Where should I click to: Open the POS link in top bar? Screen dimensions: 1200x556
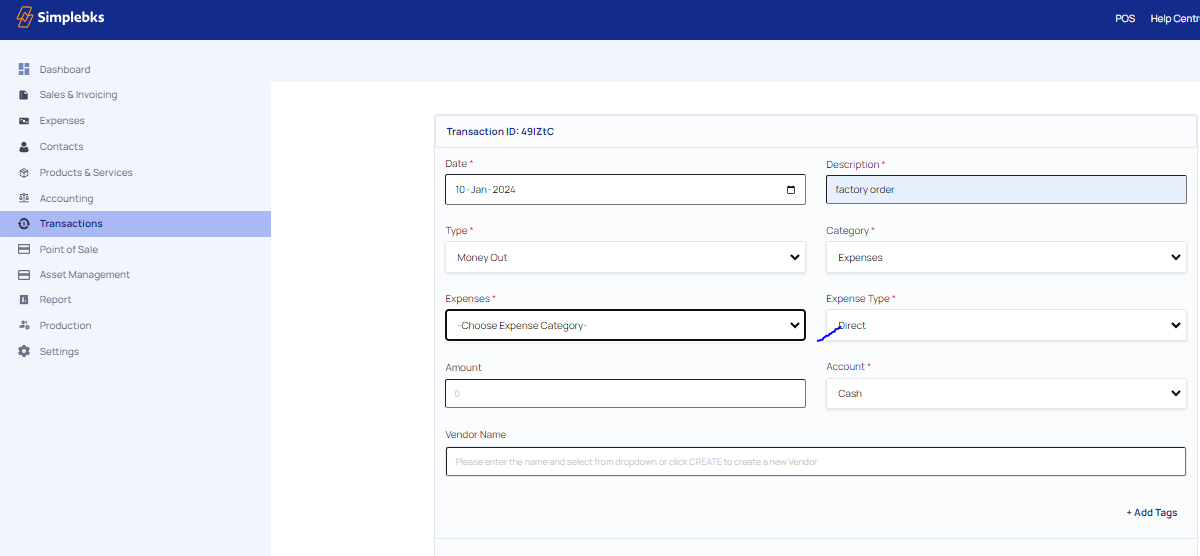click(x=1125, y=19)
